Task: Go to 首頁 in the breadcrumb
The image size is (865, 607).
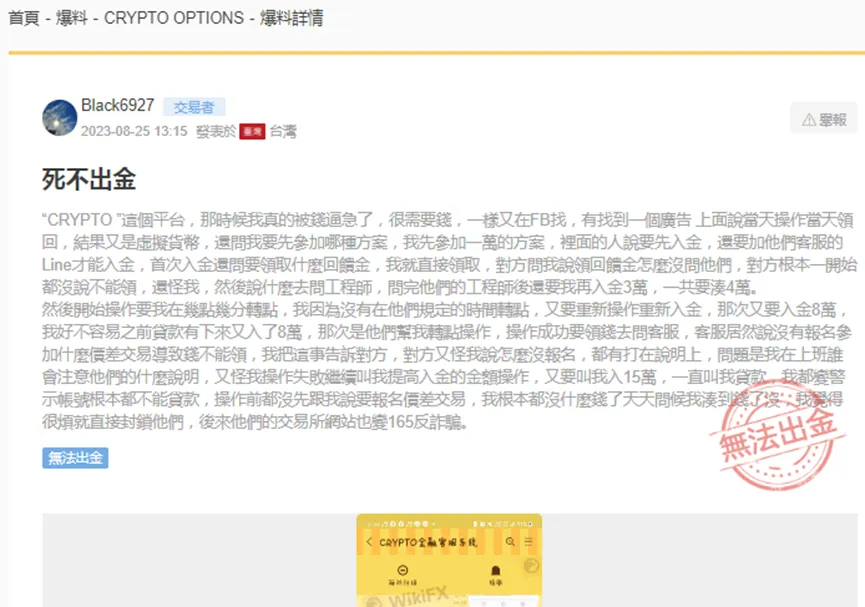Action: pos(24,18)
